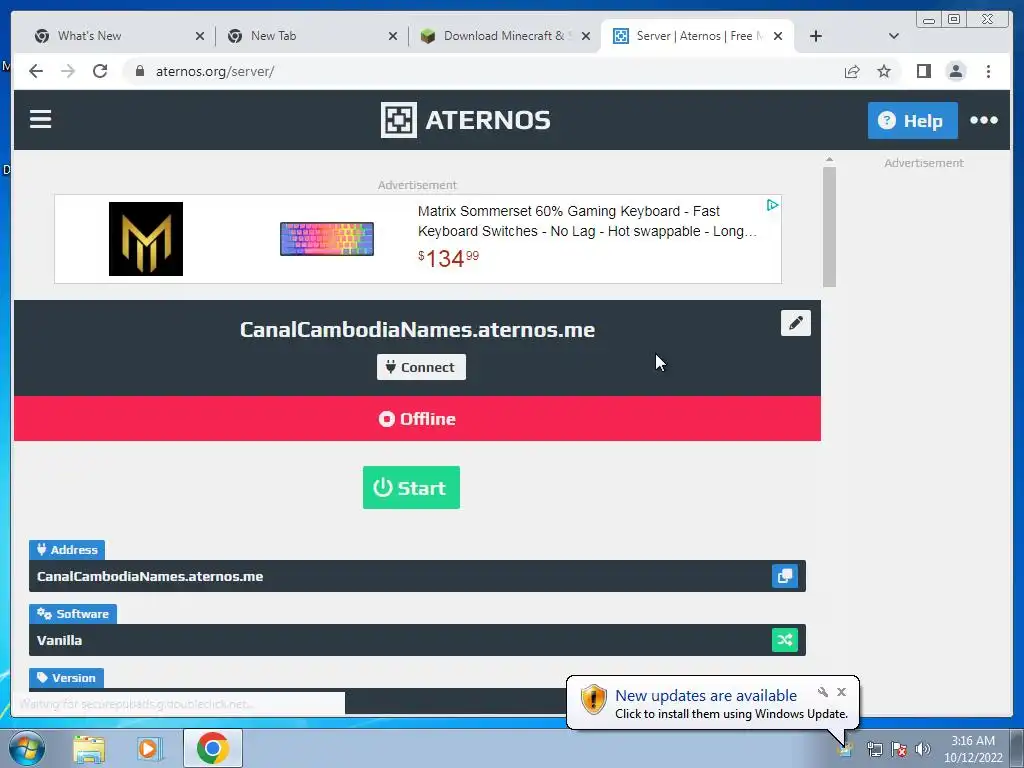Close the New Tab tab
Viewport: 1024px width, 768px height.
pos(392,37)
